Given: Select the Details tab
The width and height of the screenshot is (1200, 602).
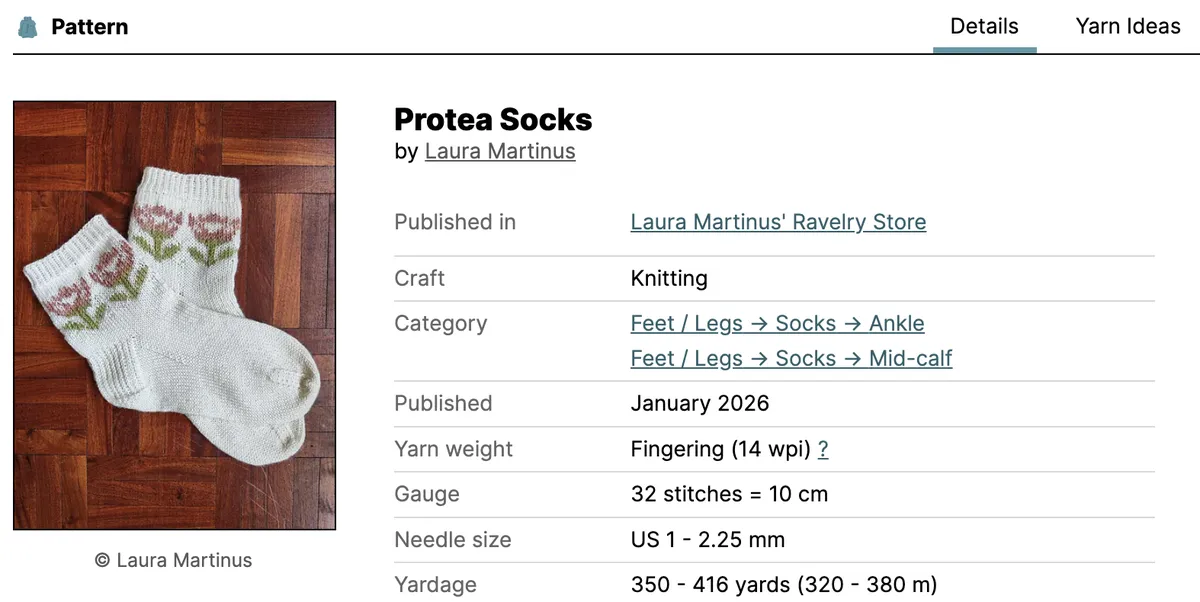Looking at the screenshot, I should pyautogui.click(x=984, y=27).
